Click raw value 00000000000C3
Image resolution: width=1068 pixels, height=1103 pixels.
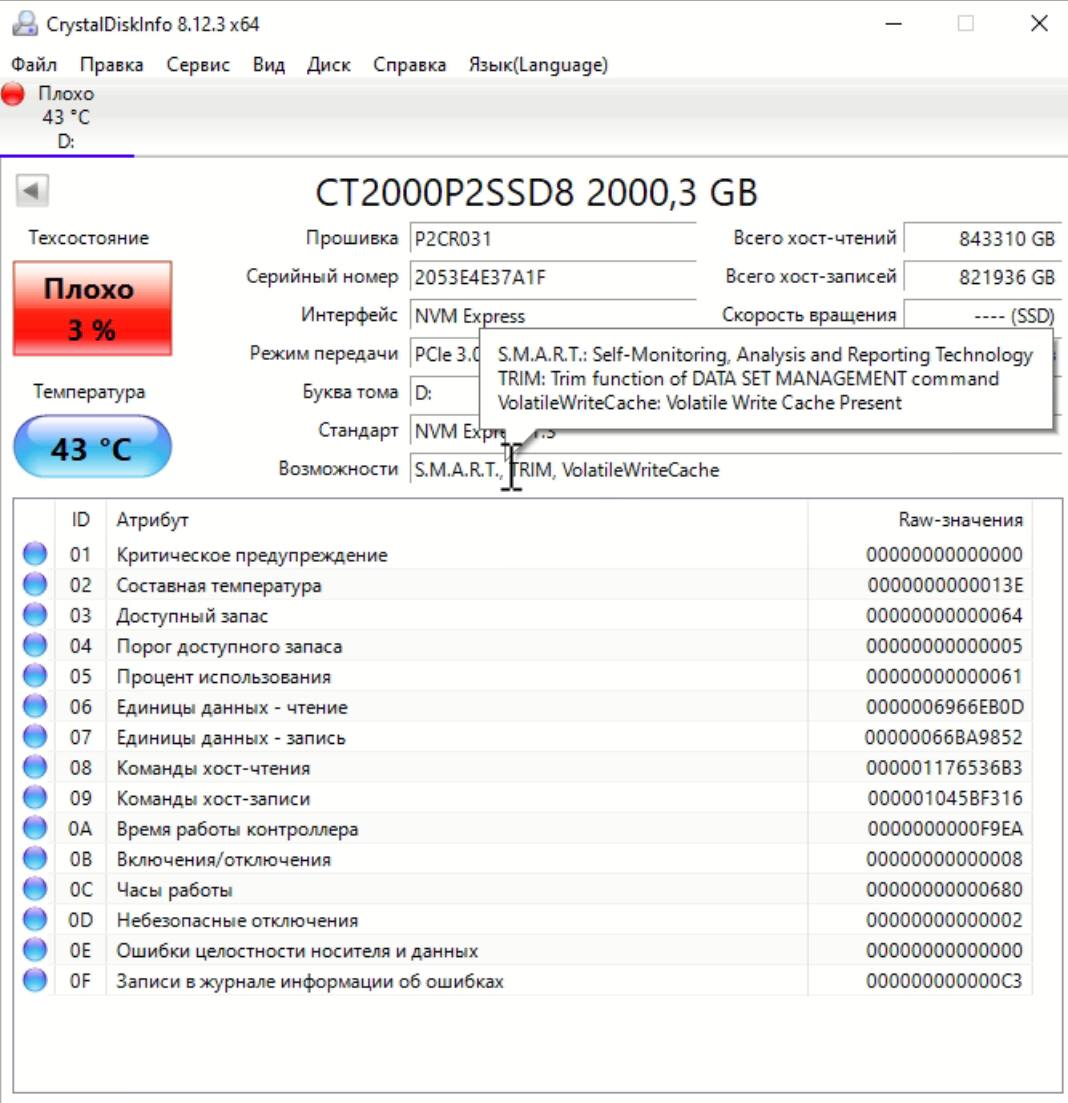[944, 981]
